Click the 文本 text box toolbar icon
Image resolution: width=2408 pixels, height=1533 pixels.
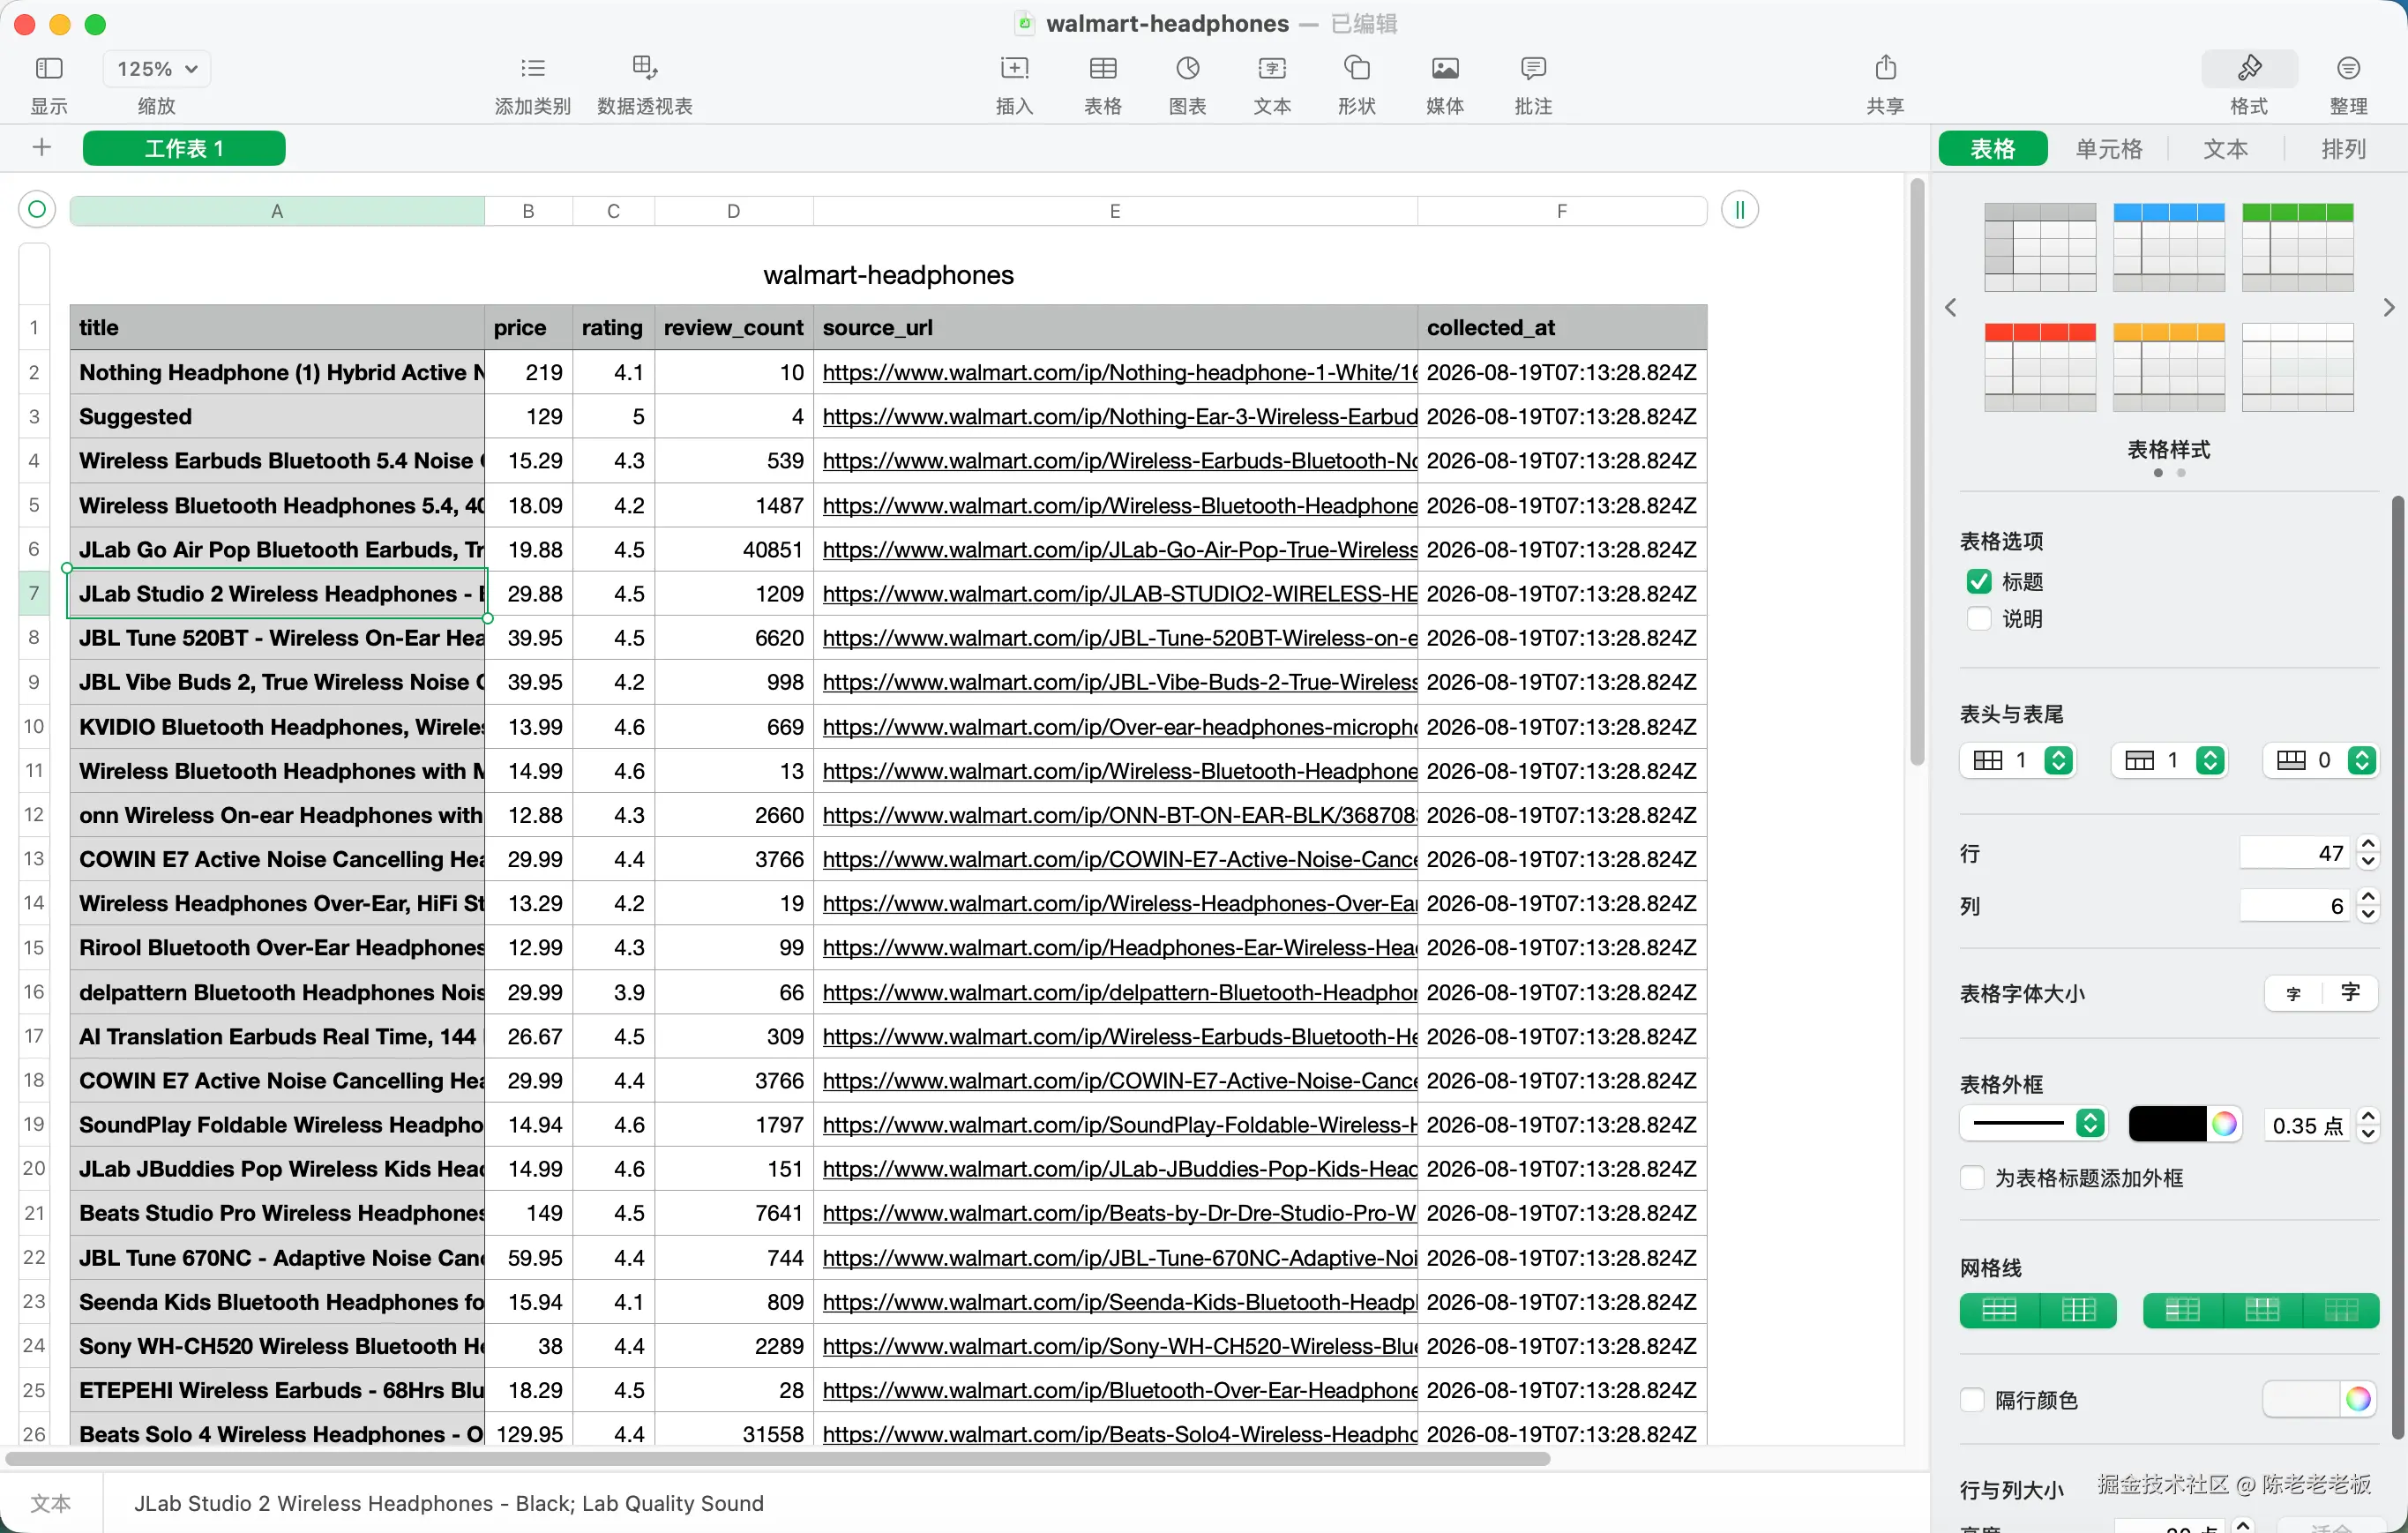(x=1272, y=68)
